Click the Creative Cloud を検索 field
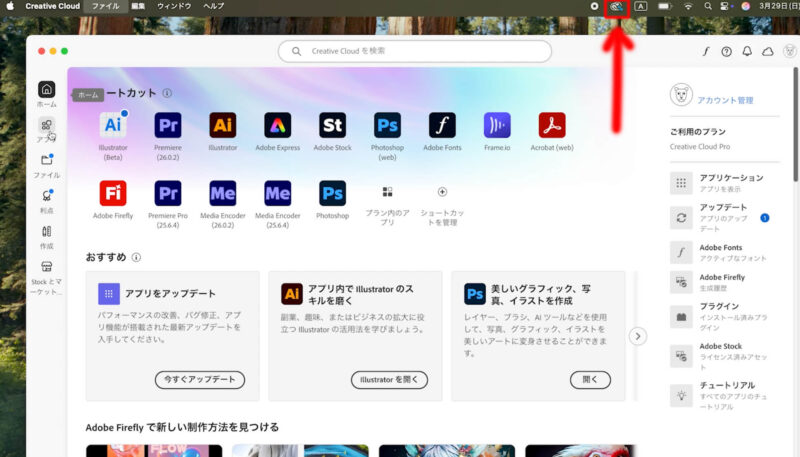The height and width of the screenshot is (457, 800). (415, 51)
